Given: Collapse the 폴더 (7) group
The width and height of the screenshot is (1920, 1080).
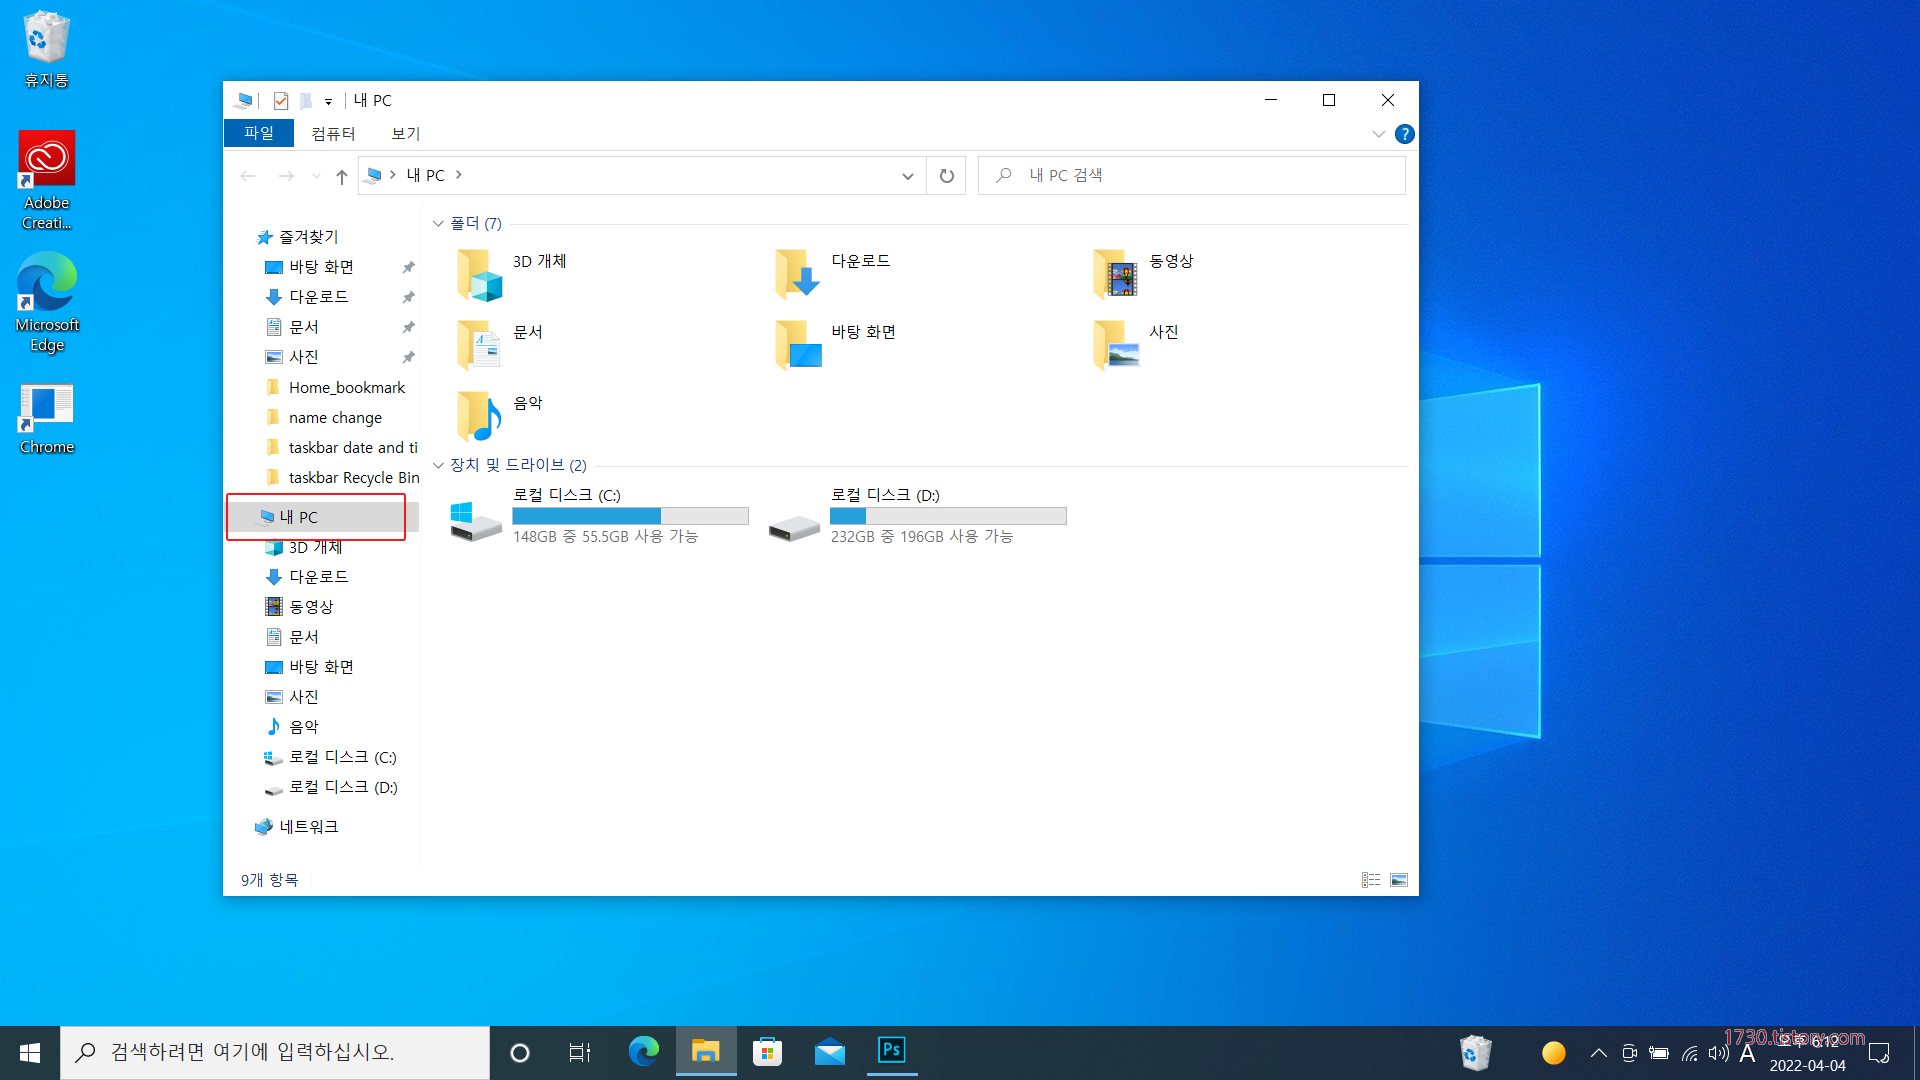Looking at the screenshot, I should [438, 223].
